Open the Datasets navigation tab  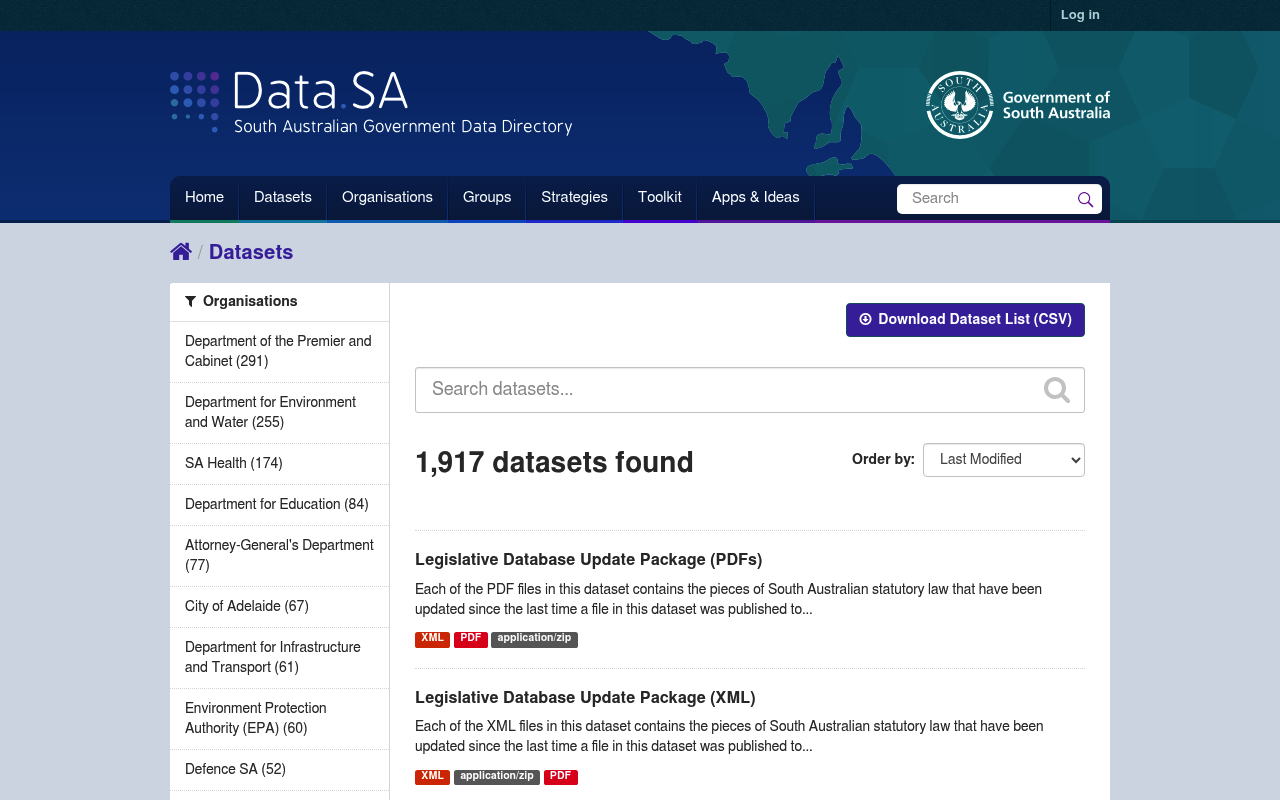point(283,198)
